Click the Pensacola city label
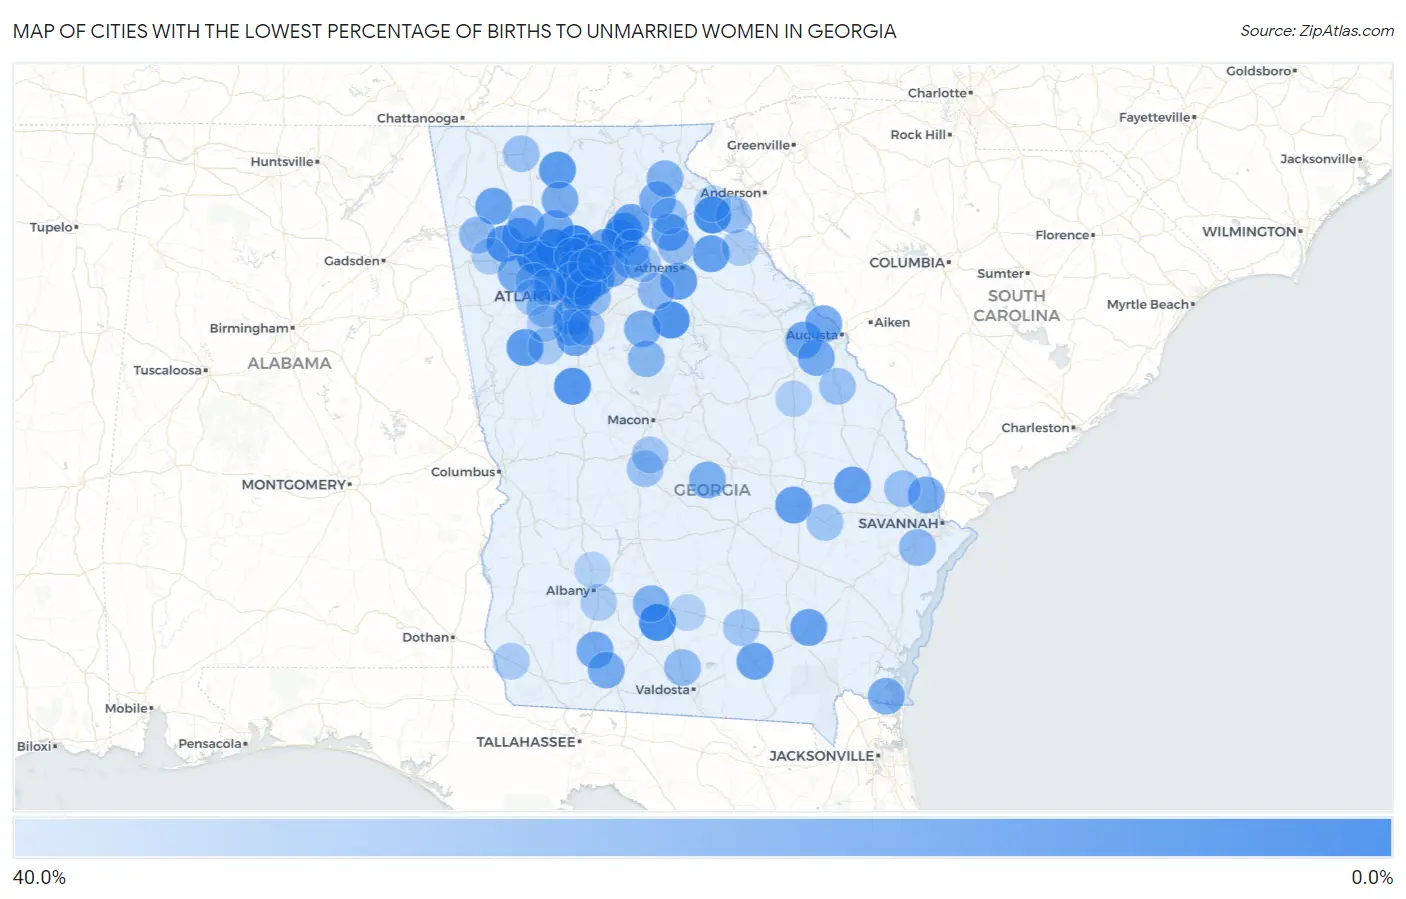The height and width of the screenshot is (899, 1406). pos(210,743)
